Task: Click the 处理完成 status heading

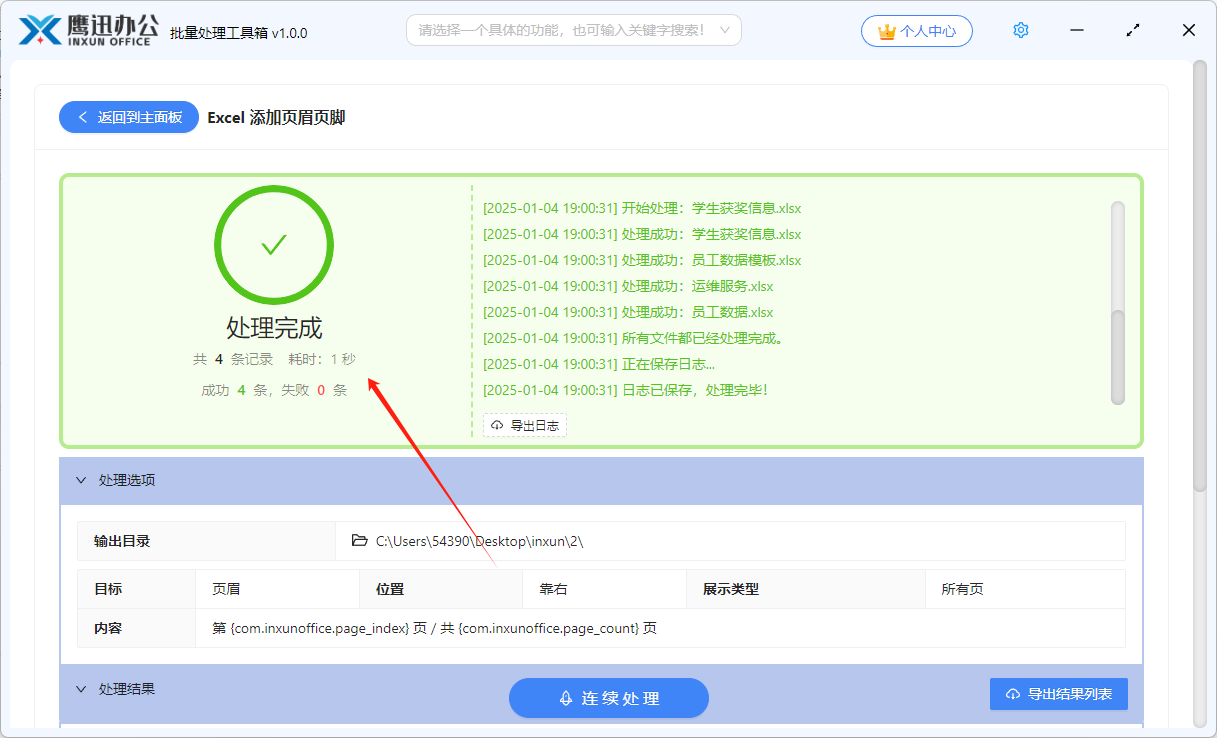Action: point(274,328)
